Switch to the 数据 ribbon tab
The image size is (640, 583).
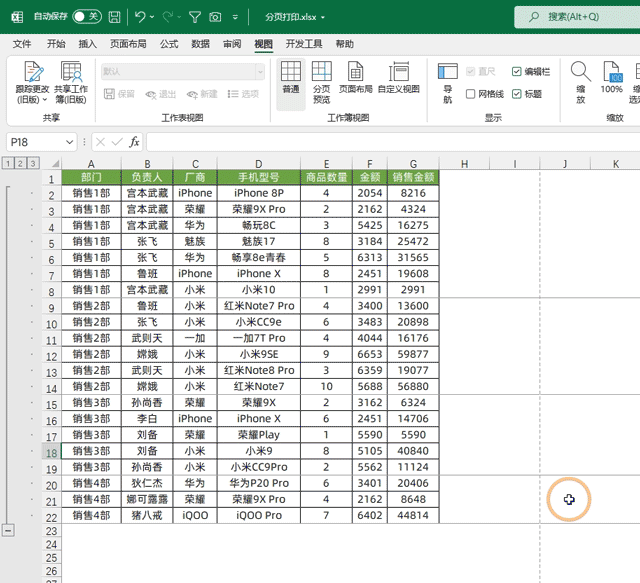(200, 44)
